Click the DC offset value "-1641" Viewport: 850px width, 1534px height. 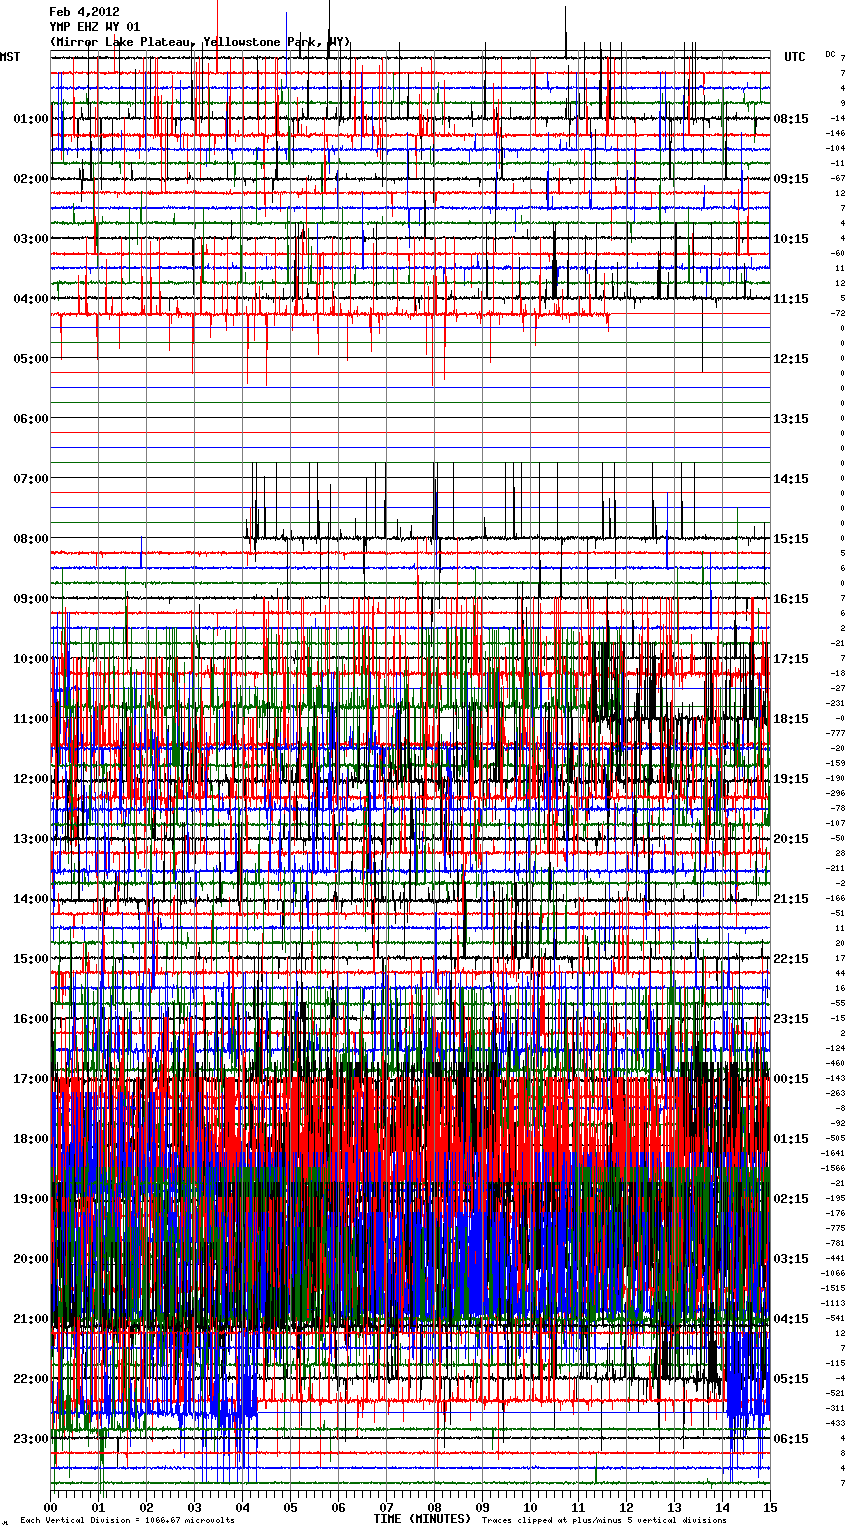[833, 1153]
